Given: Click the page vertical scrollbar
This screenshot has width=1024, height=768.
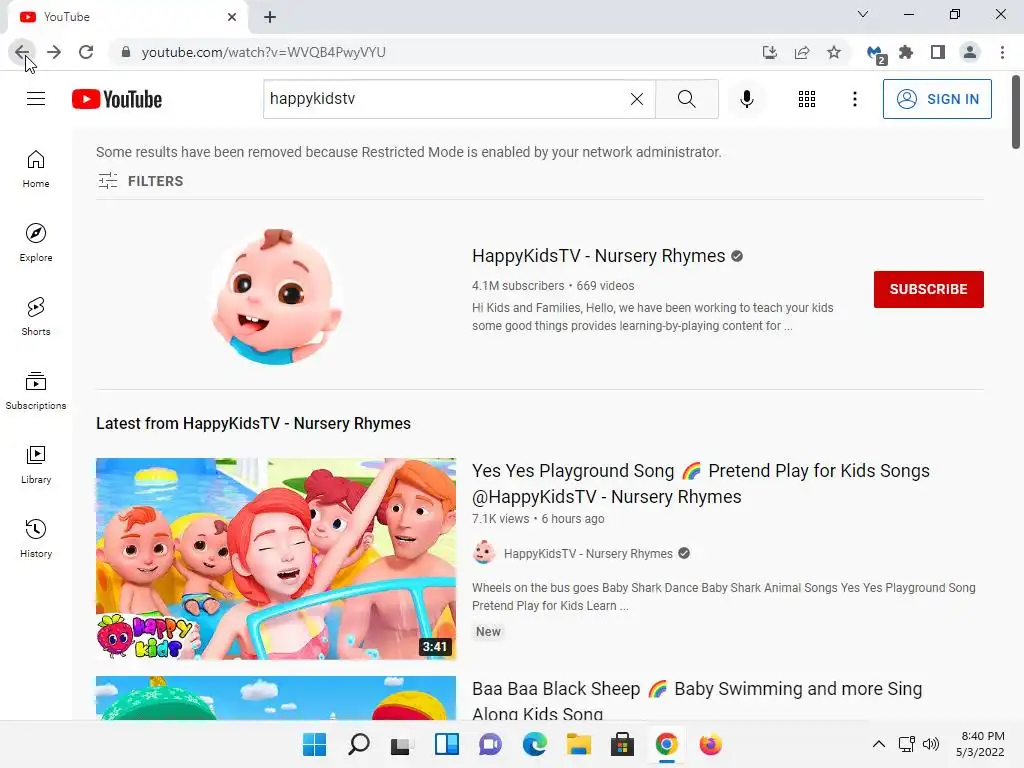Looking at the screenshot, I should (1016, 112).
